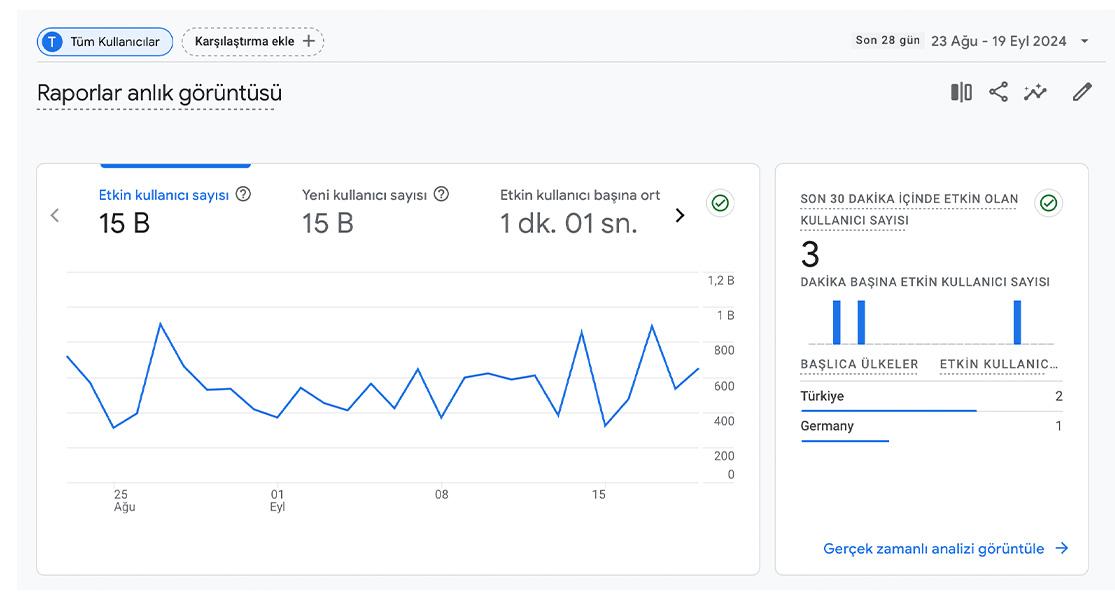The image size is (1115, 600).
Task: Click the Türkiye country row
Action: [932, 397]
